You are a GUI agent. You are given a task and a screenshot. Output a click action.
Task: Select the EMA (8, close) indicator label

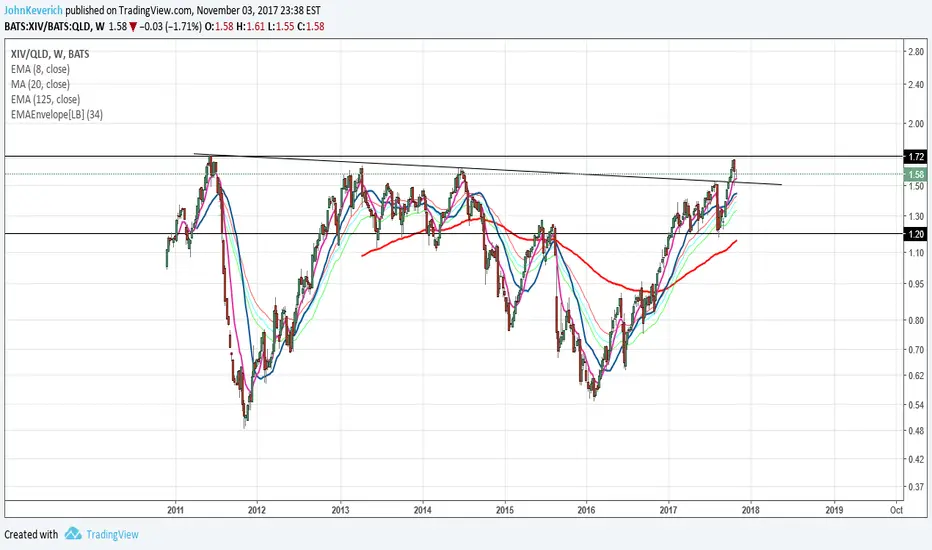click(x=40, y=69)
